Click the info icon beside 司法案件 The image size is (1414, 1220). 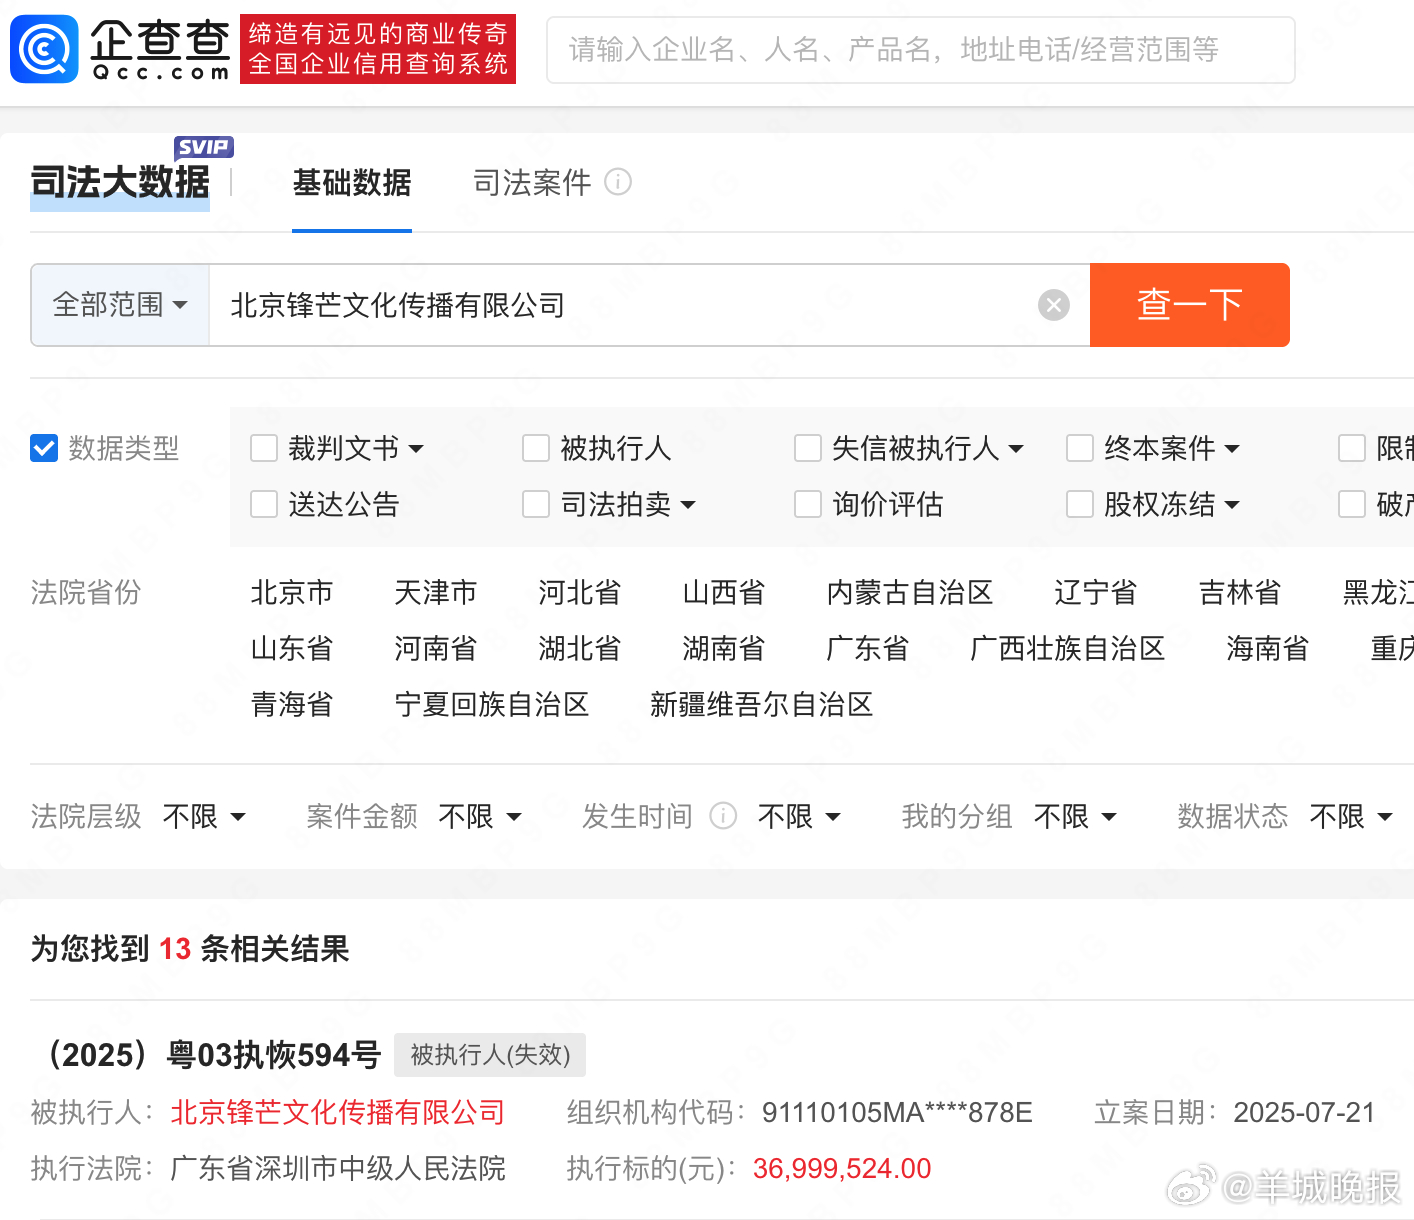point(618,182)
